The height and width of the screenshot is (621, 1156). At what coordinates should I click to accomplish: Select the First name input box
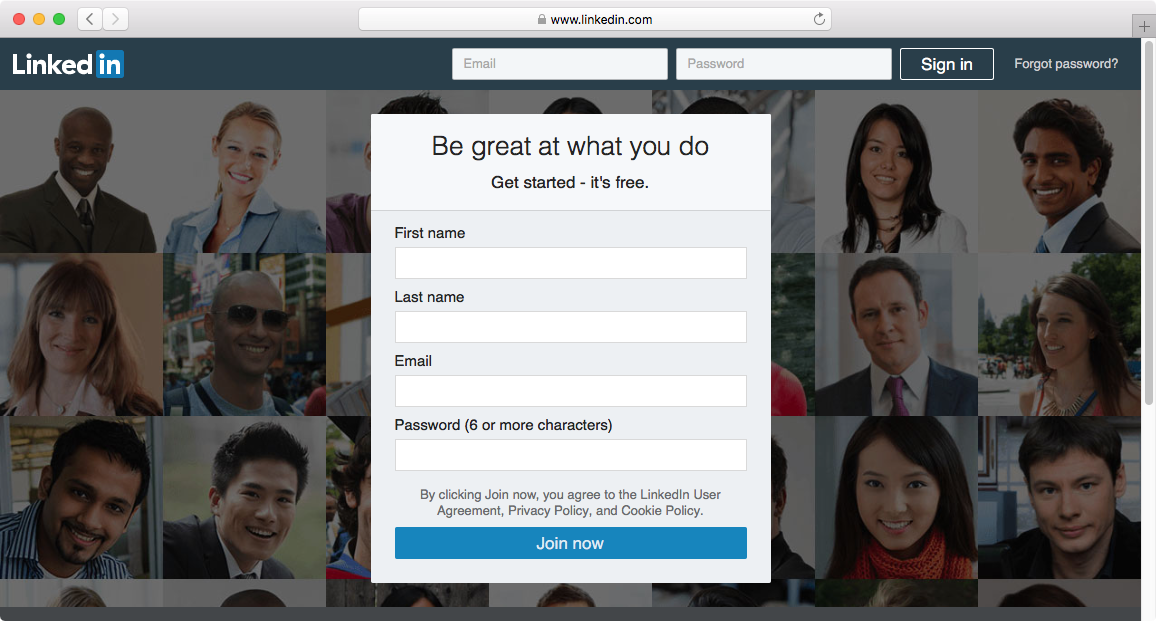[x=571, y=263]
